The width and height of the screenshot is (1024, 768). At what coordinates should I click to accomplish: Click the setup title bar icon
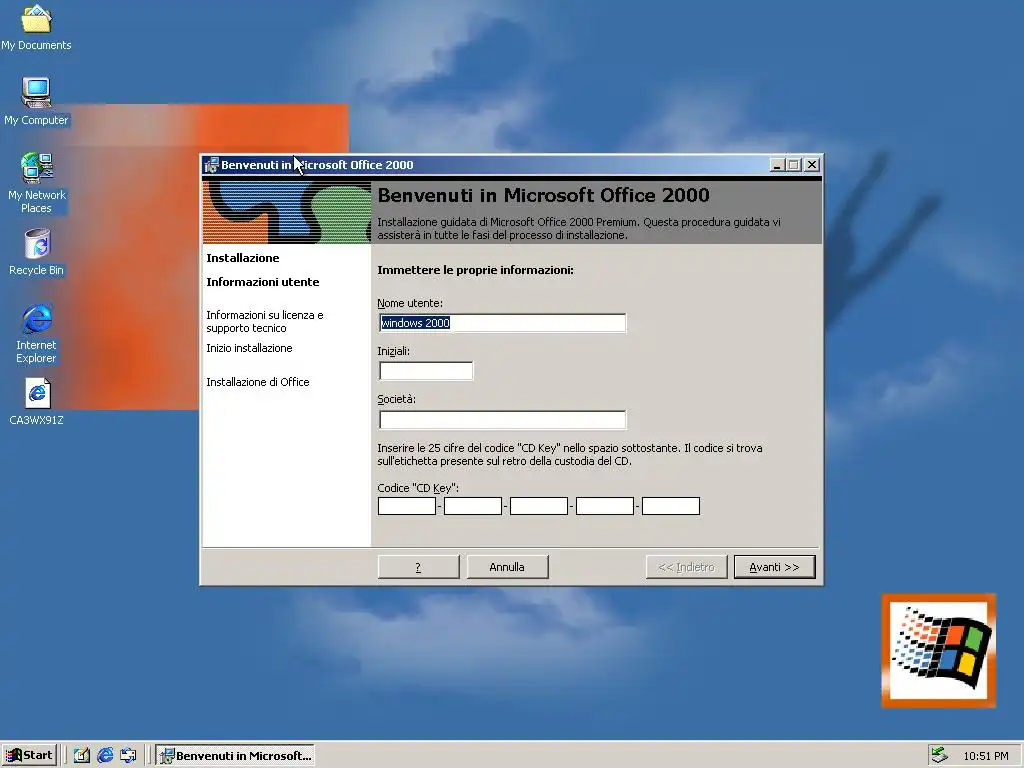(x=211, y=165)
